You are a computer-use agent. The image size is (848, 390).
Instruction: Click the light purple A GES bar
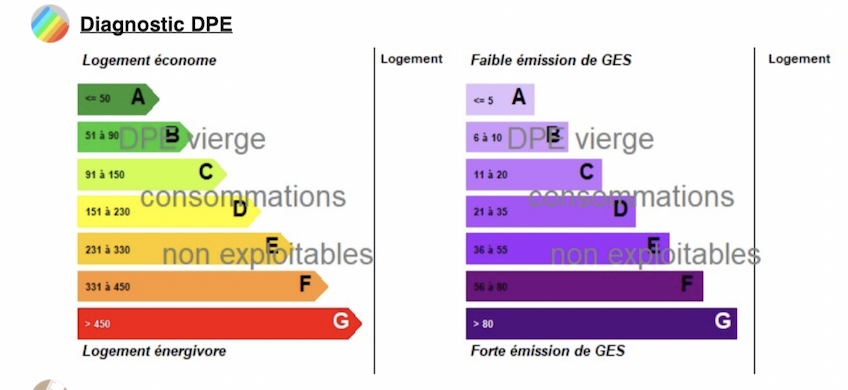(500, 99)
